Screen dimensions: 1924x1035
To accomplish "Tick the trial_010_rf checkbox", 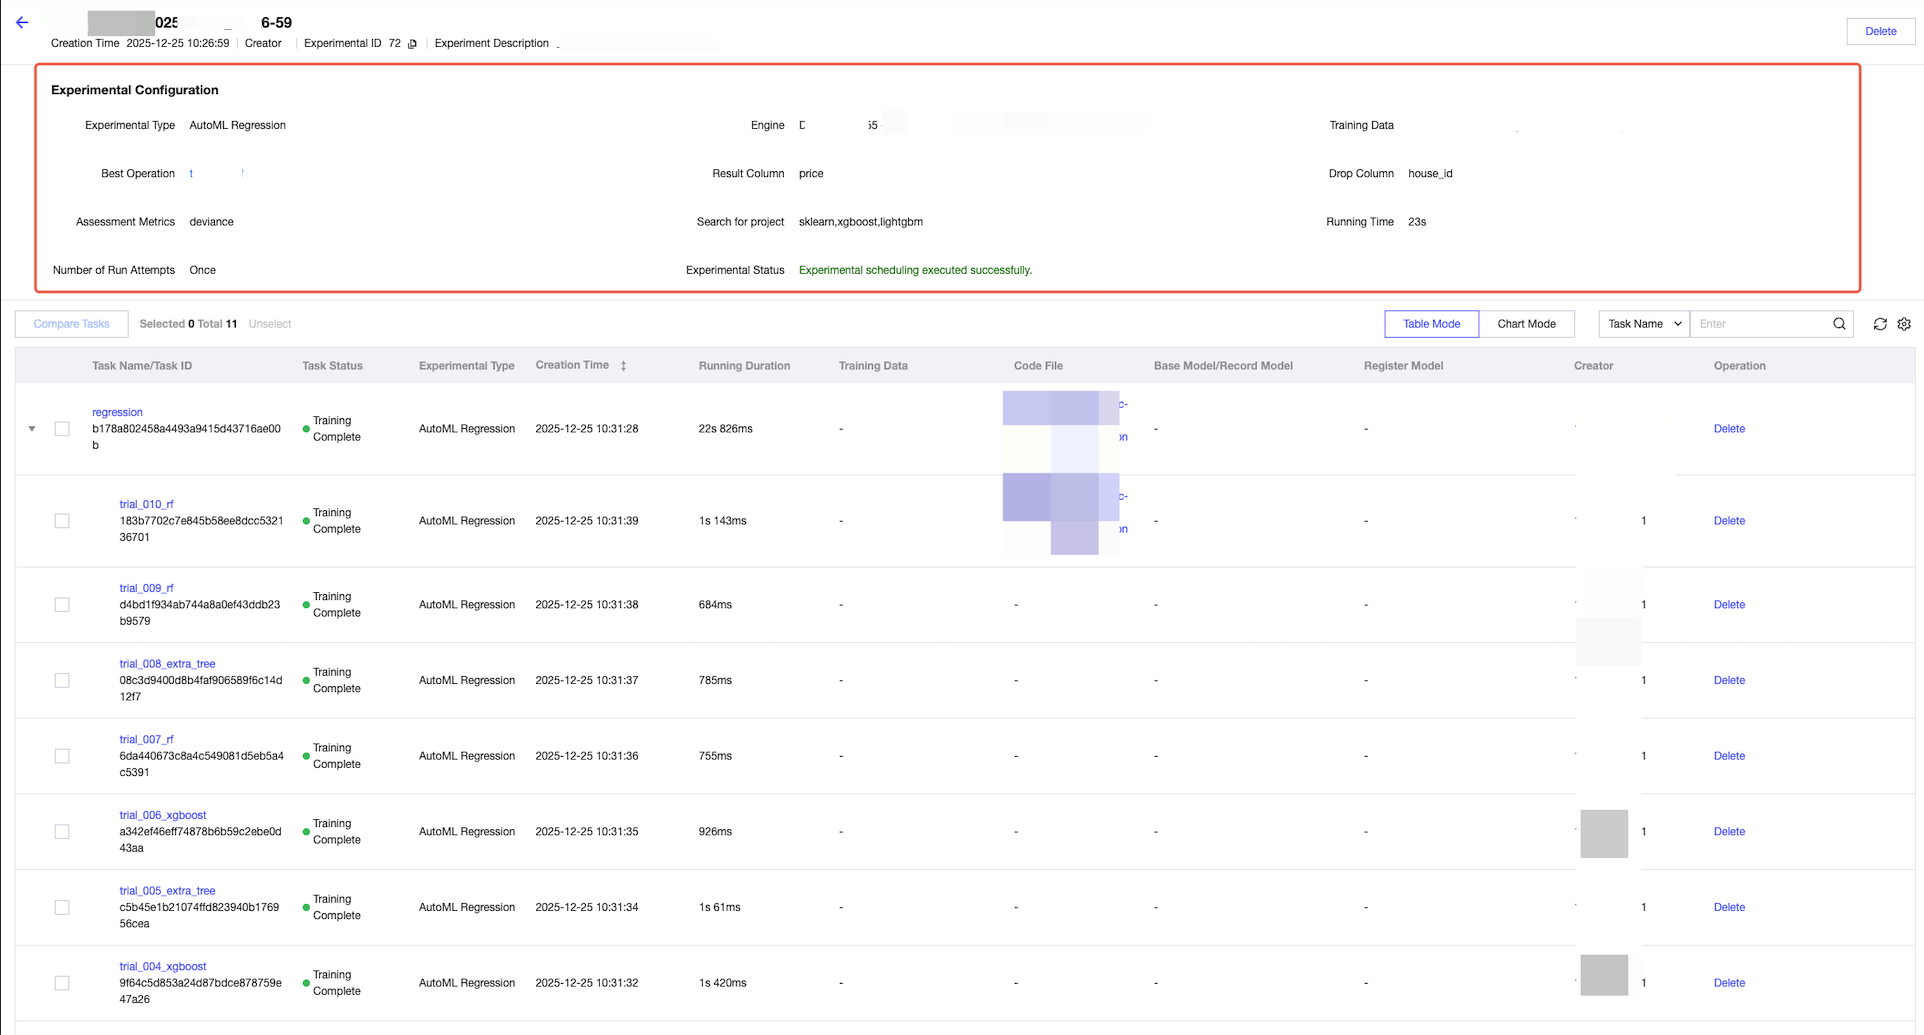I will coord(62,521).
